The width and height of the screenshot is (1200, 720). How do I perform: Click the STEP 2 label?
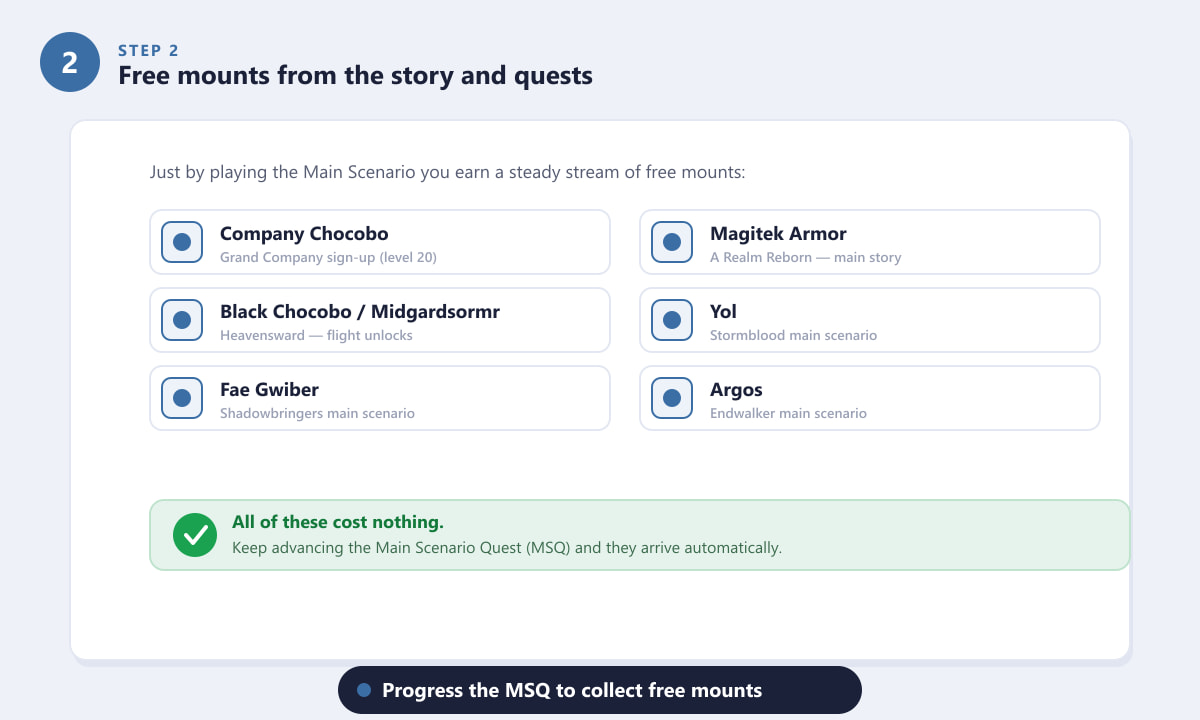pyautogui.click(x=149, y=50)
